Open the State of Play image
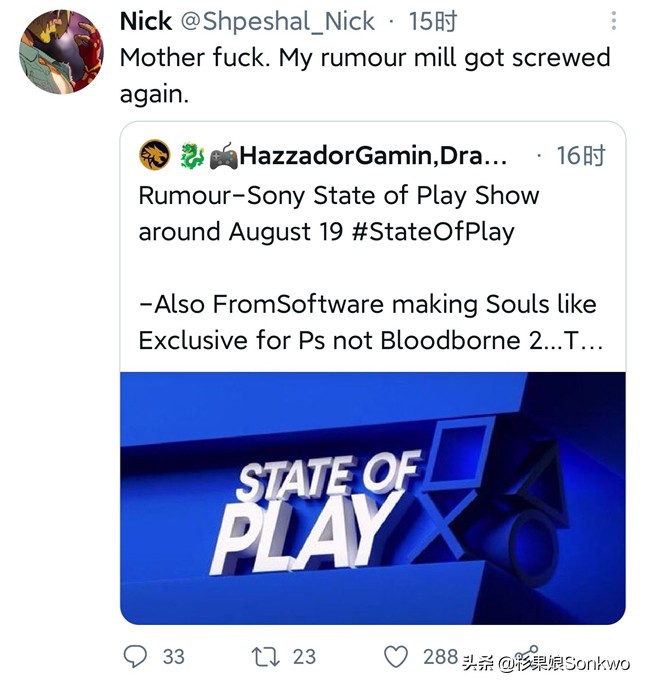Viewport: 645px width, 686px height. pyautogui.click(x=372, y=497)
